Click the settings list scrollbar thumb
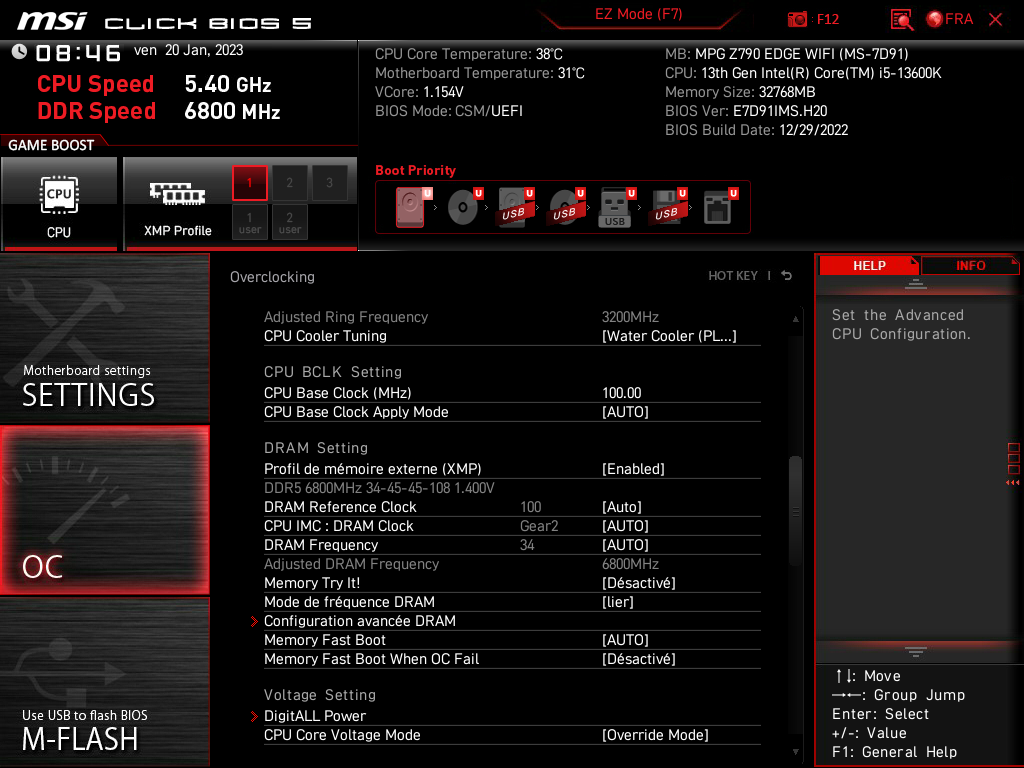 (x=795, y=511)
